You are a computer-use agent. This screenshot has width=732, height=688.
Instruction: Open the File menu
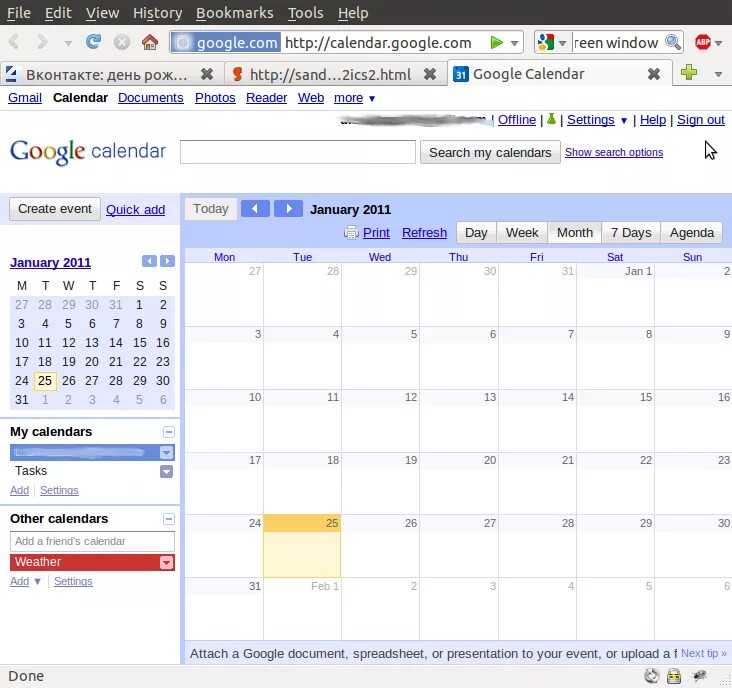click(x=19, y=13)
